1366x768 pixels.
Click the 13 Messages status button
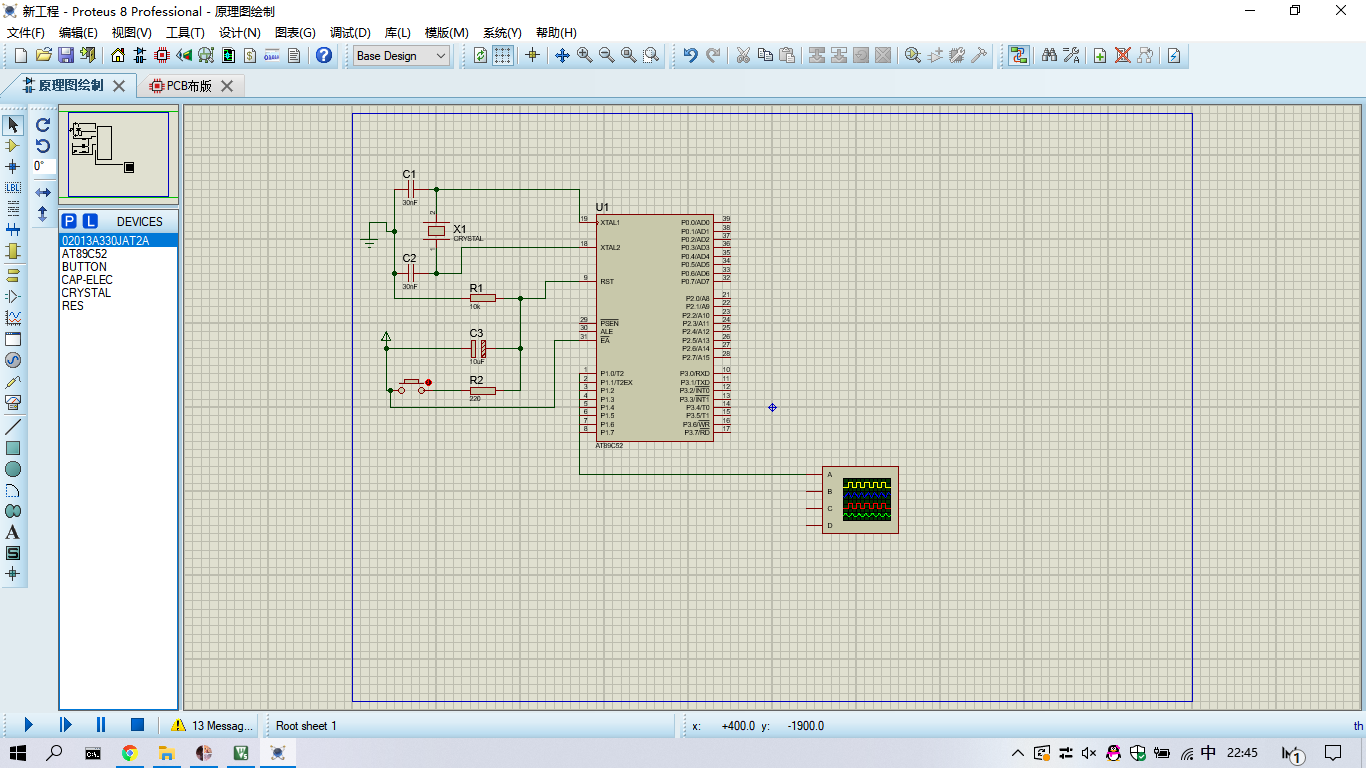coord(213,726)
